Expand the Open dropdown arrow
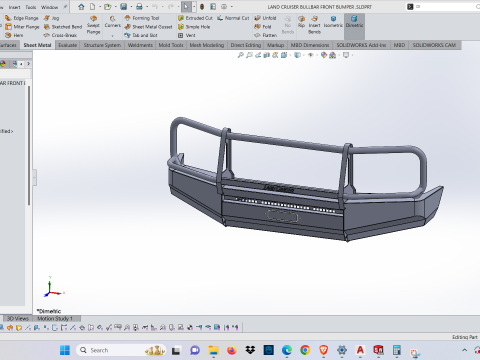The width and height of the screenshot is (480, 360). coord(115,7)
